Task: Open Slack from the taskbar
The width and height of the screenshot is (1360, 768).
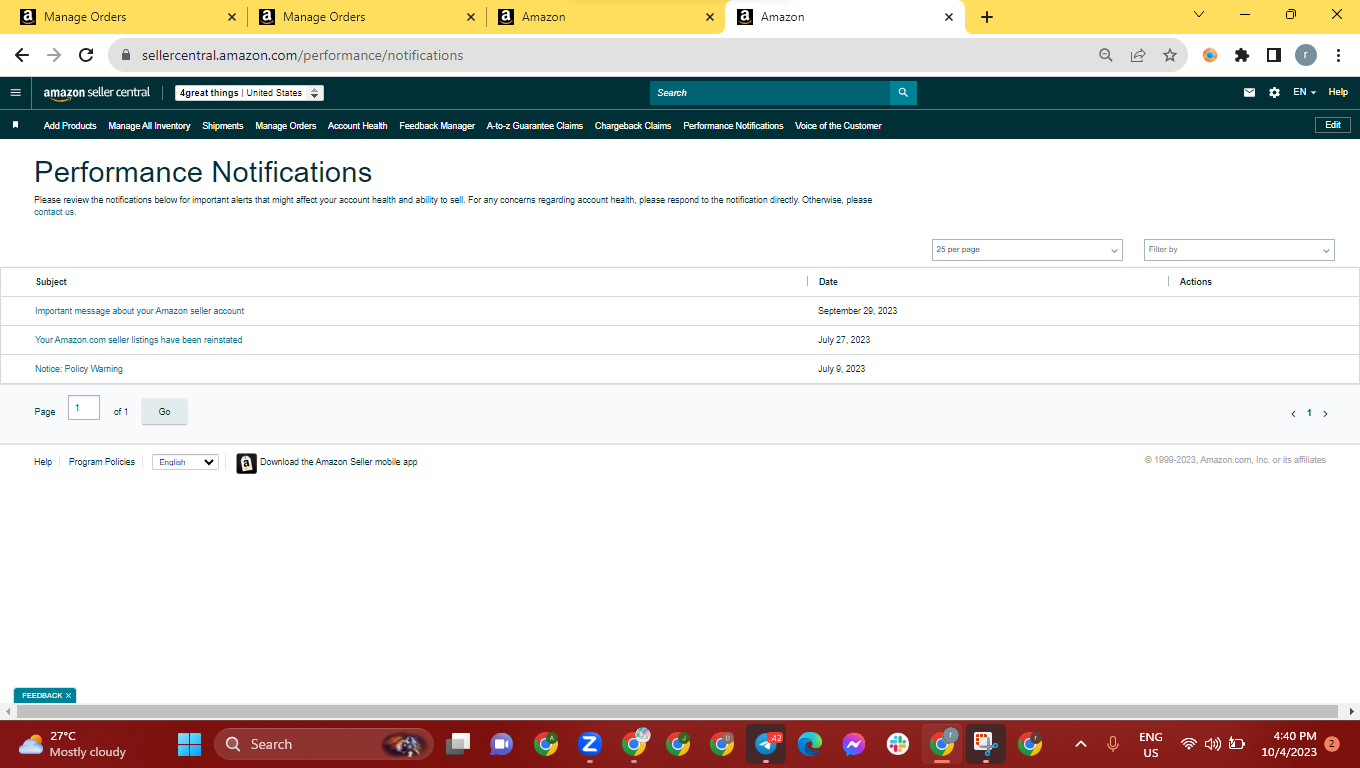Action: coord(898,744)
